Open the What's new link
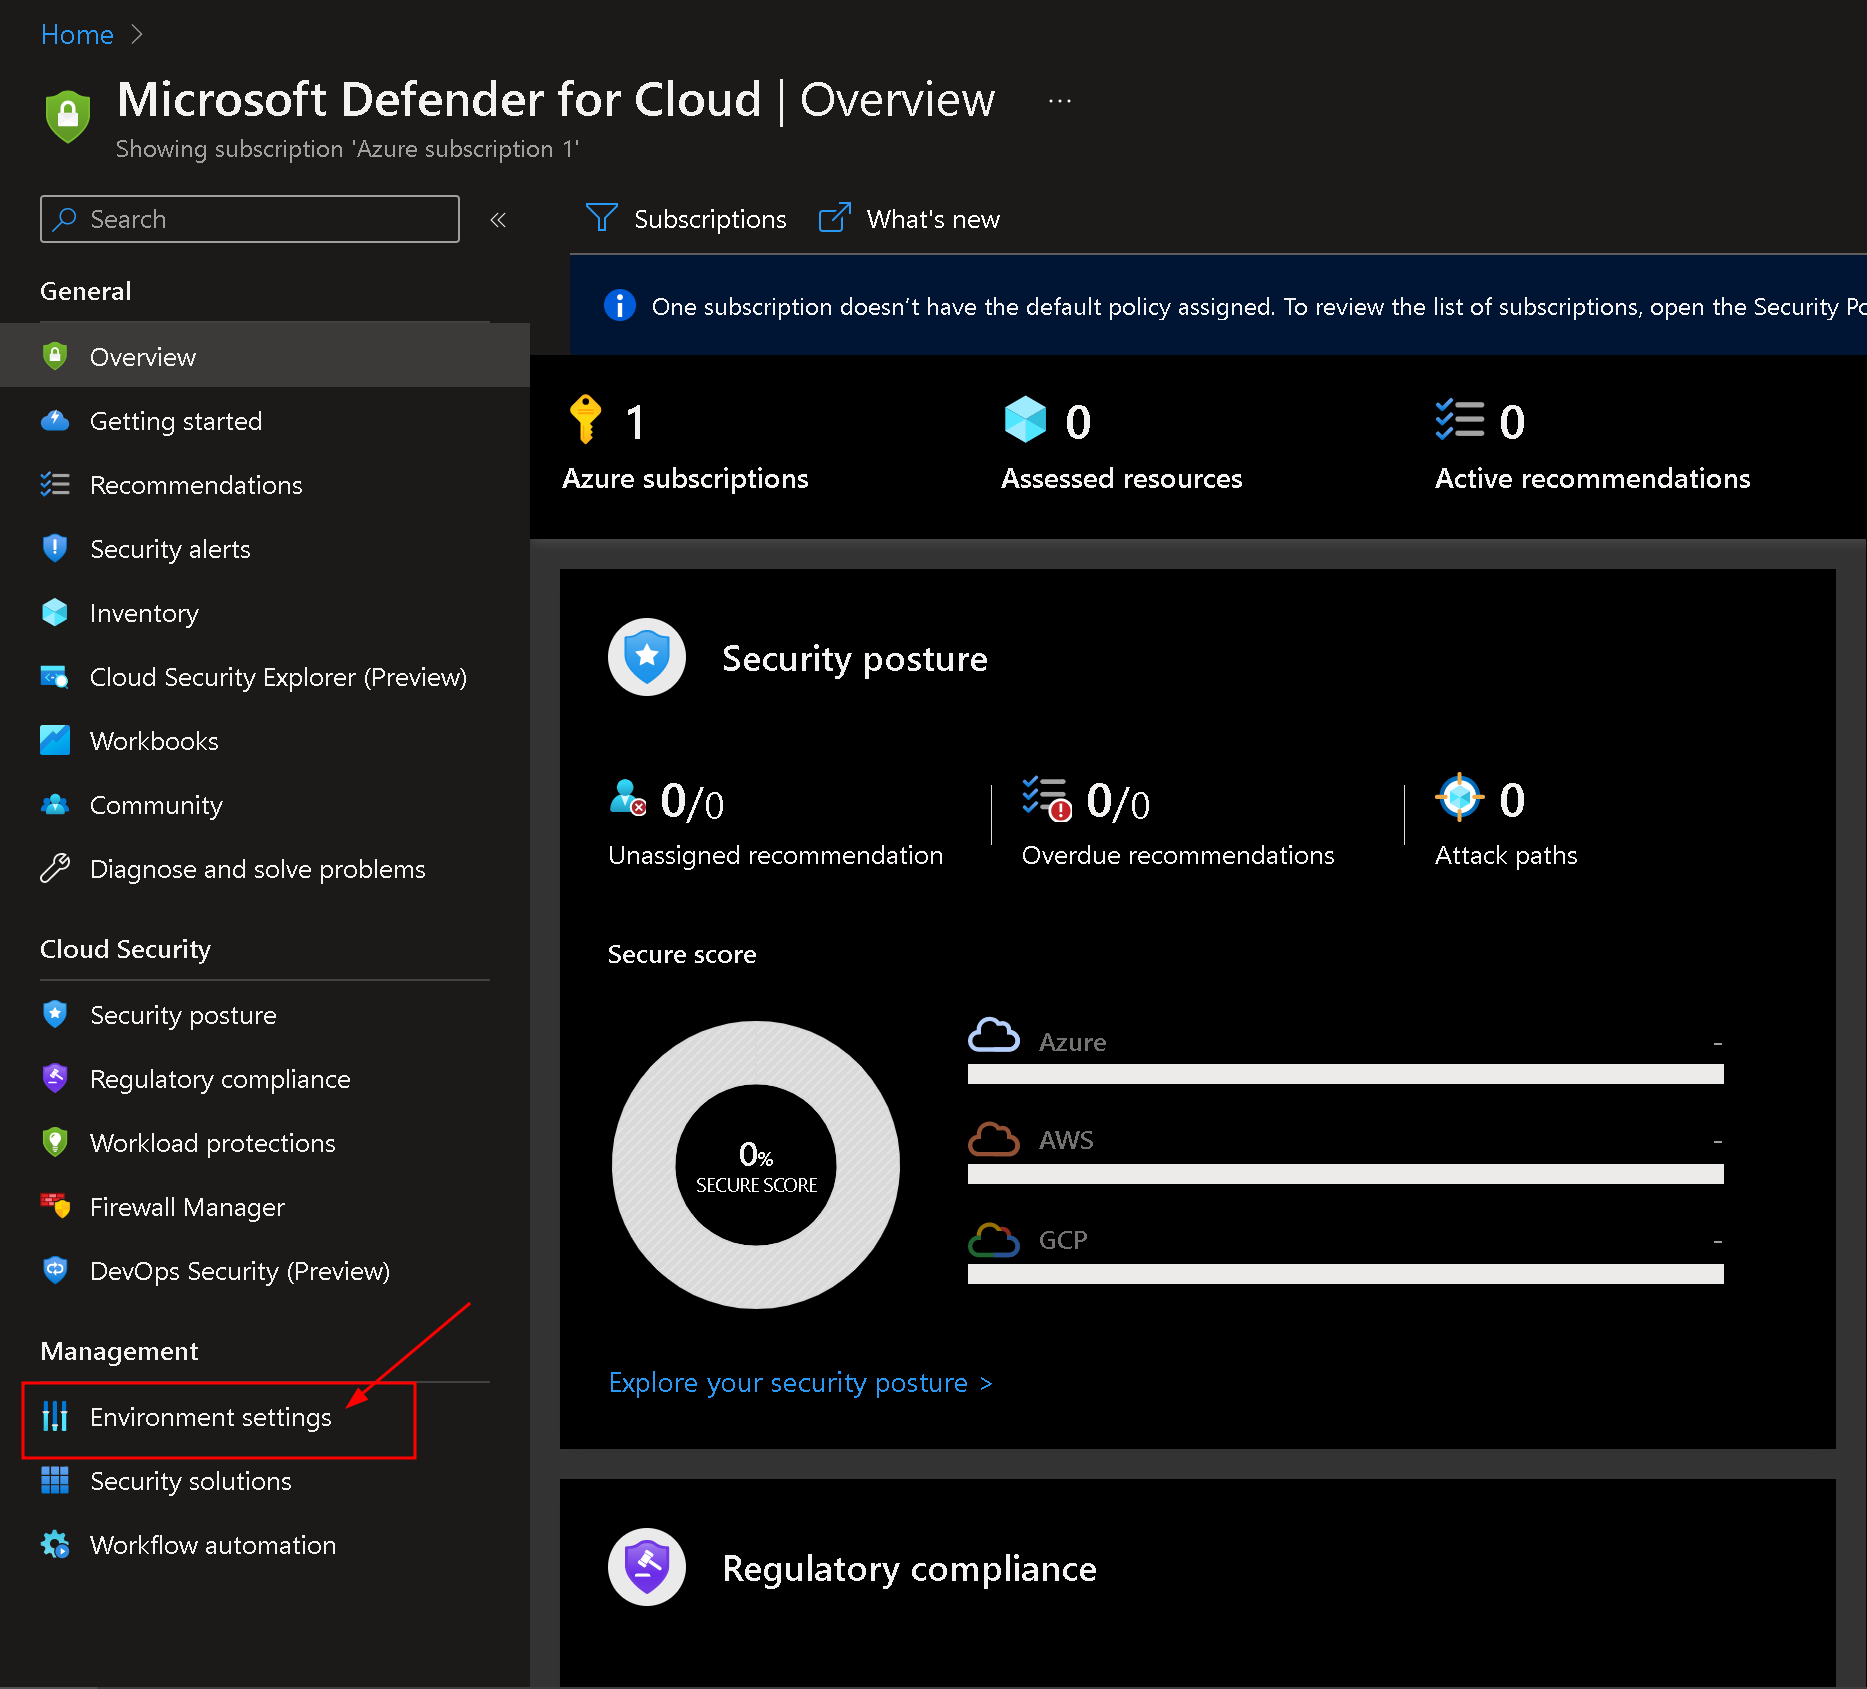 pos(910,219)
